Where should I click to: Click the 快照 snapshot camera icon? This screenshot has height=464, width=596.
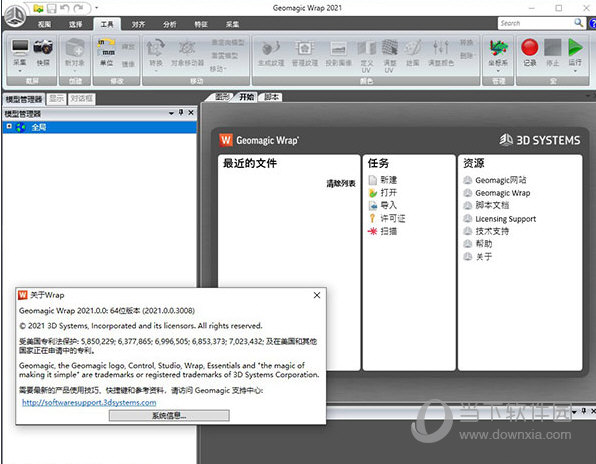tap(43, 47)
